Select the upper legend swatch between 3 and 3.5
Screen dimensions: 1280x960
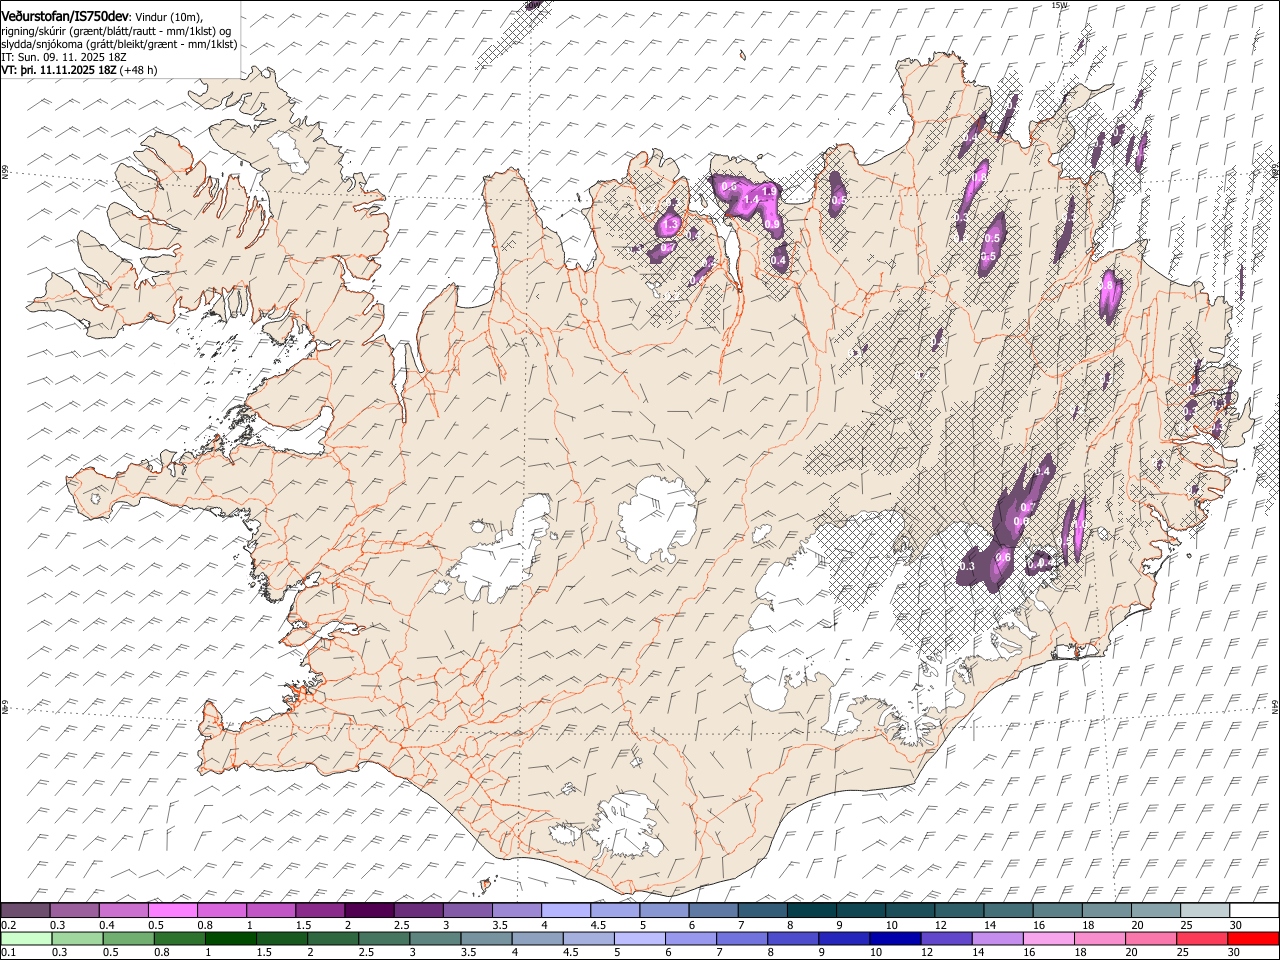466,910
